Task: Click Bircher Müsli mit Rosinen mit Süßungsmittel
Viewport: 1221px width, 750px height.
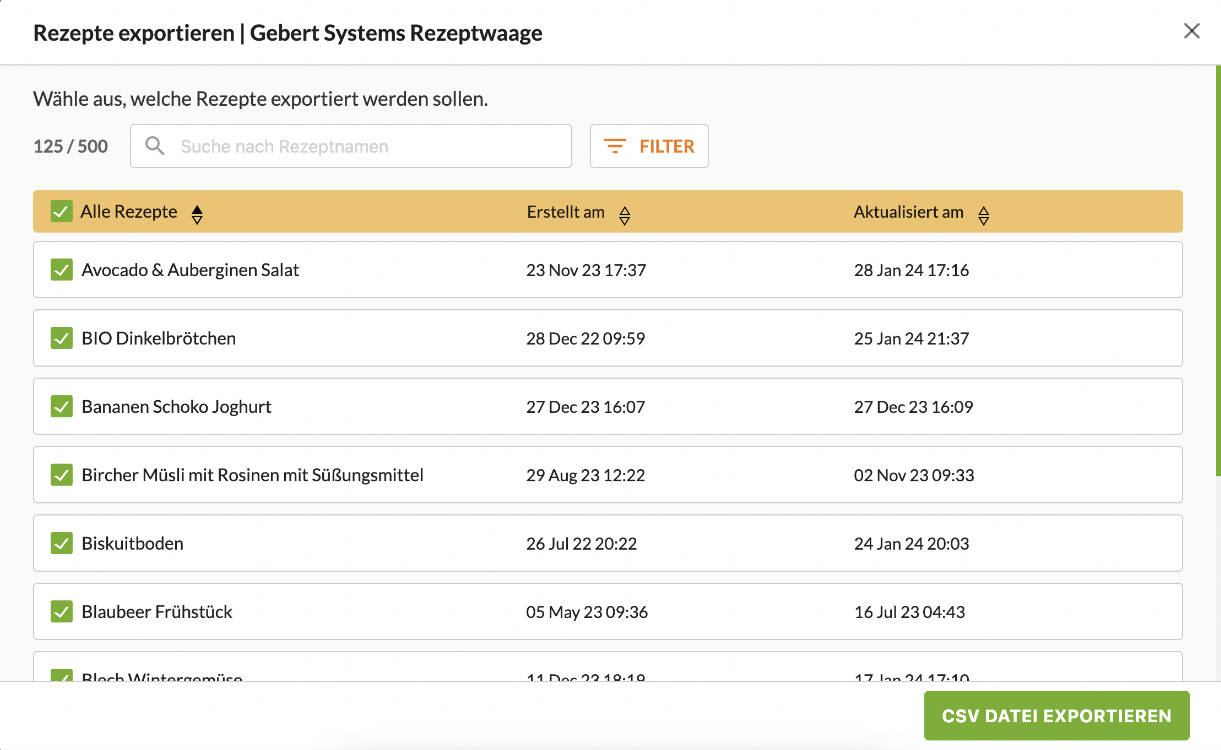Action: click(253, 475)
